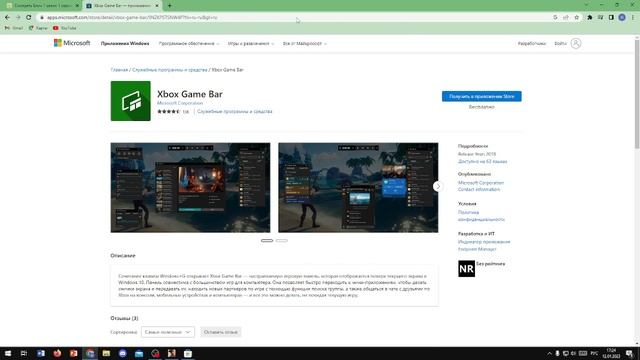The height and width of the screenshot is (360, 640).
Task: Open the Mail app taskbar icon
Action: (139, 353)
